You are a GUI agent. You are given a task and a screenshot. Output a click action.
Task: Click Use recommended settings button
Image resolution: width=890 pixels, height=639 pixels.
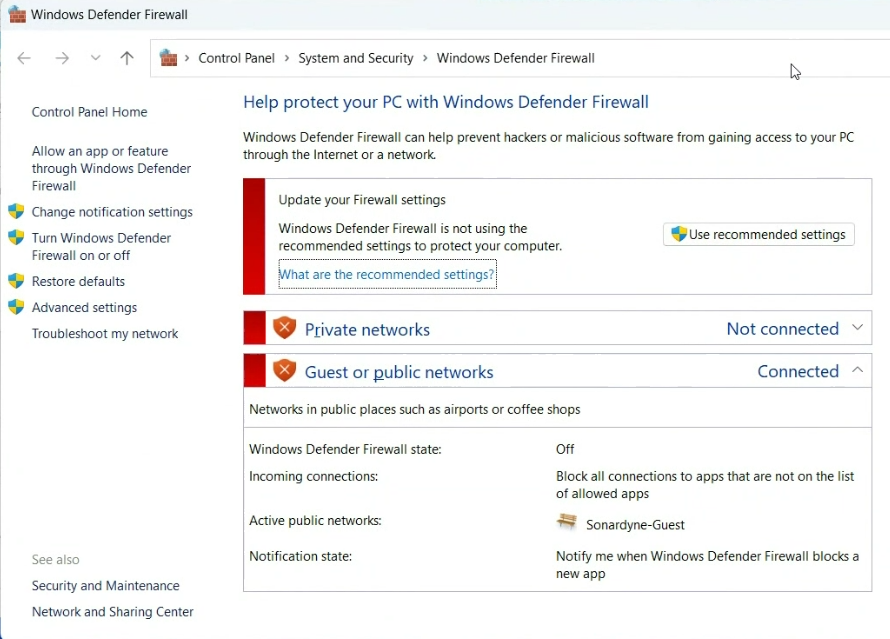coord(758,234)
